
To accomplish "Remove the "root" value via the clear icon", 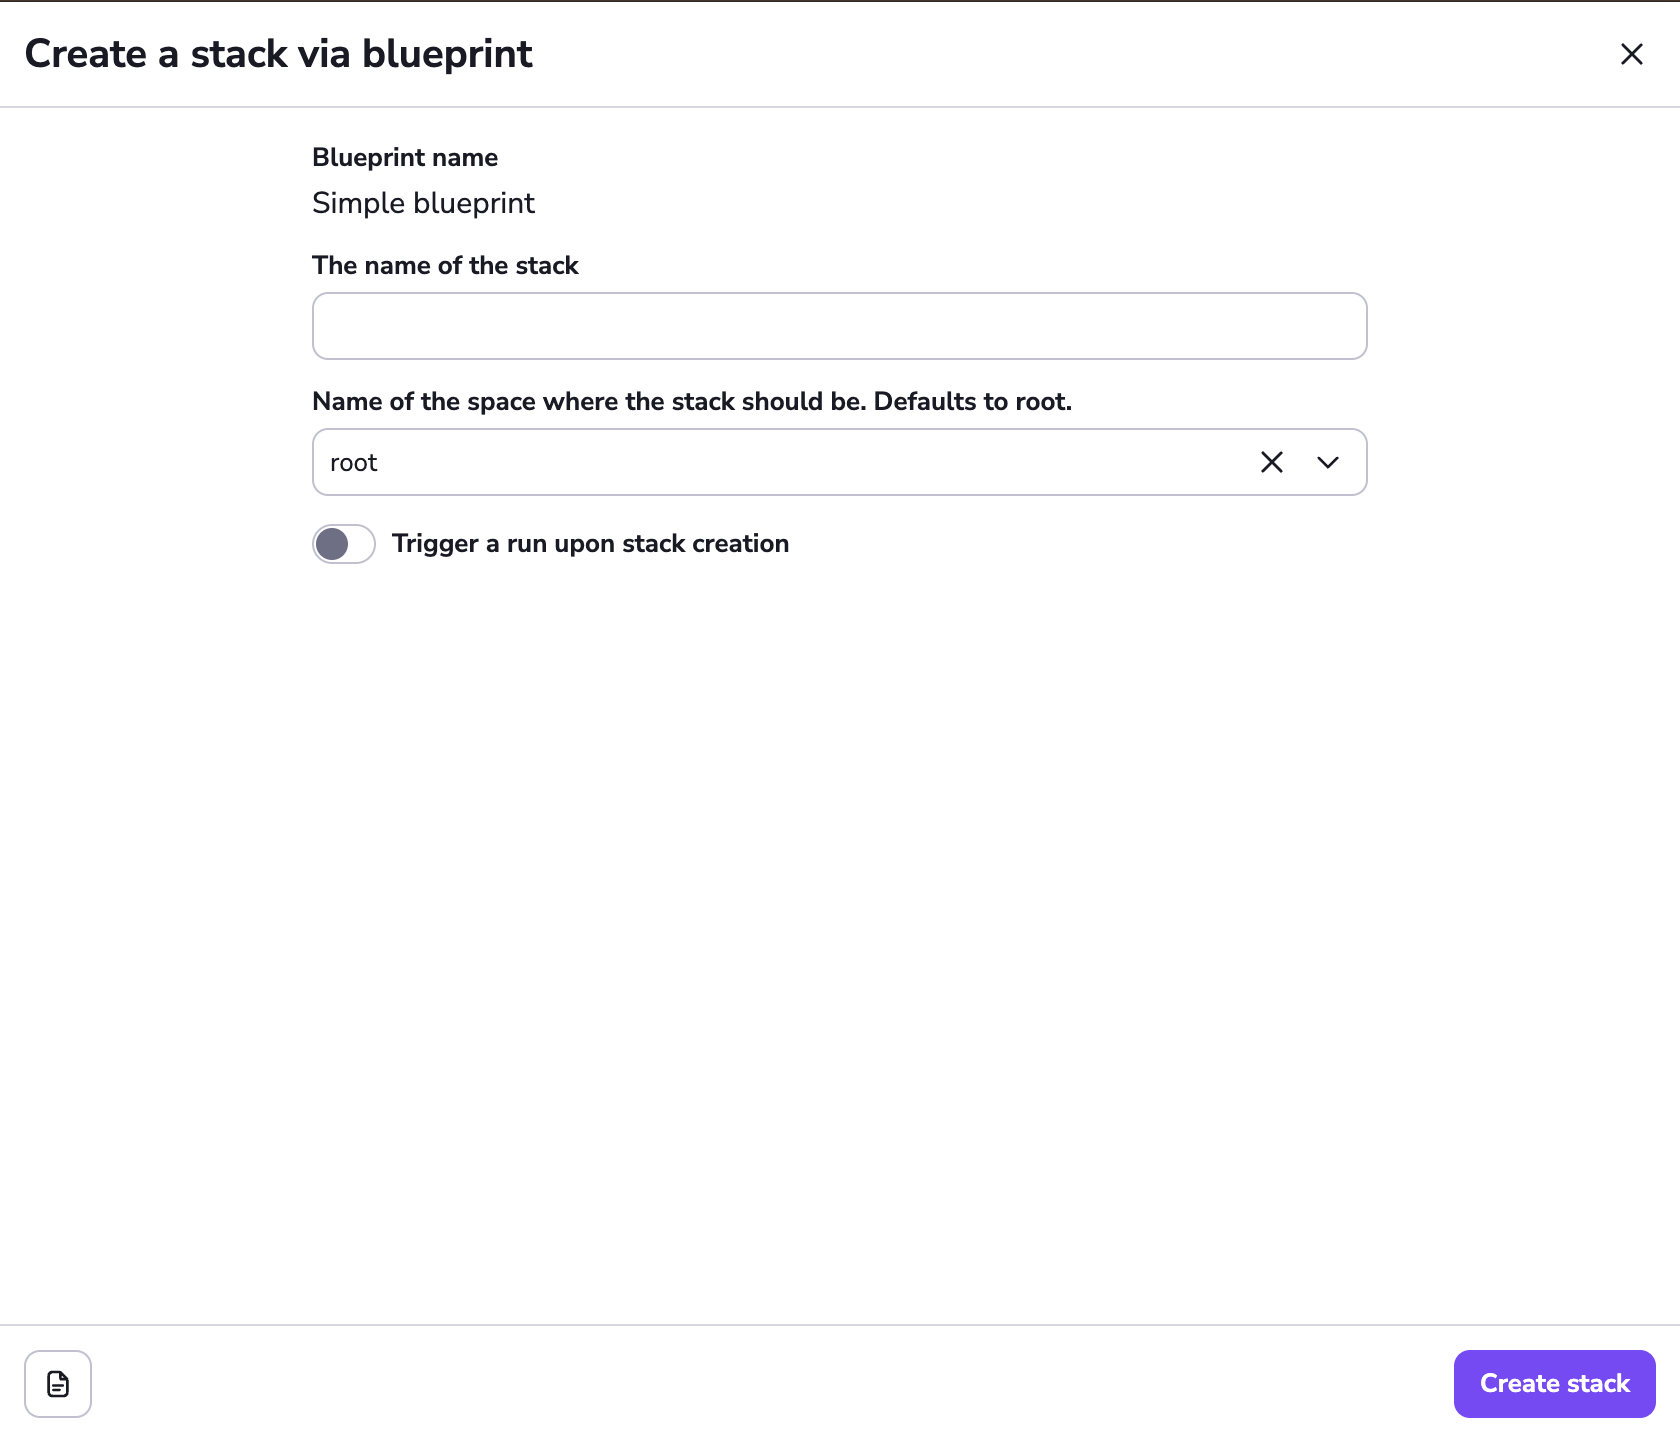I will pyautogui.click(x=1271, y=462).
